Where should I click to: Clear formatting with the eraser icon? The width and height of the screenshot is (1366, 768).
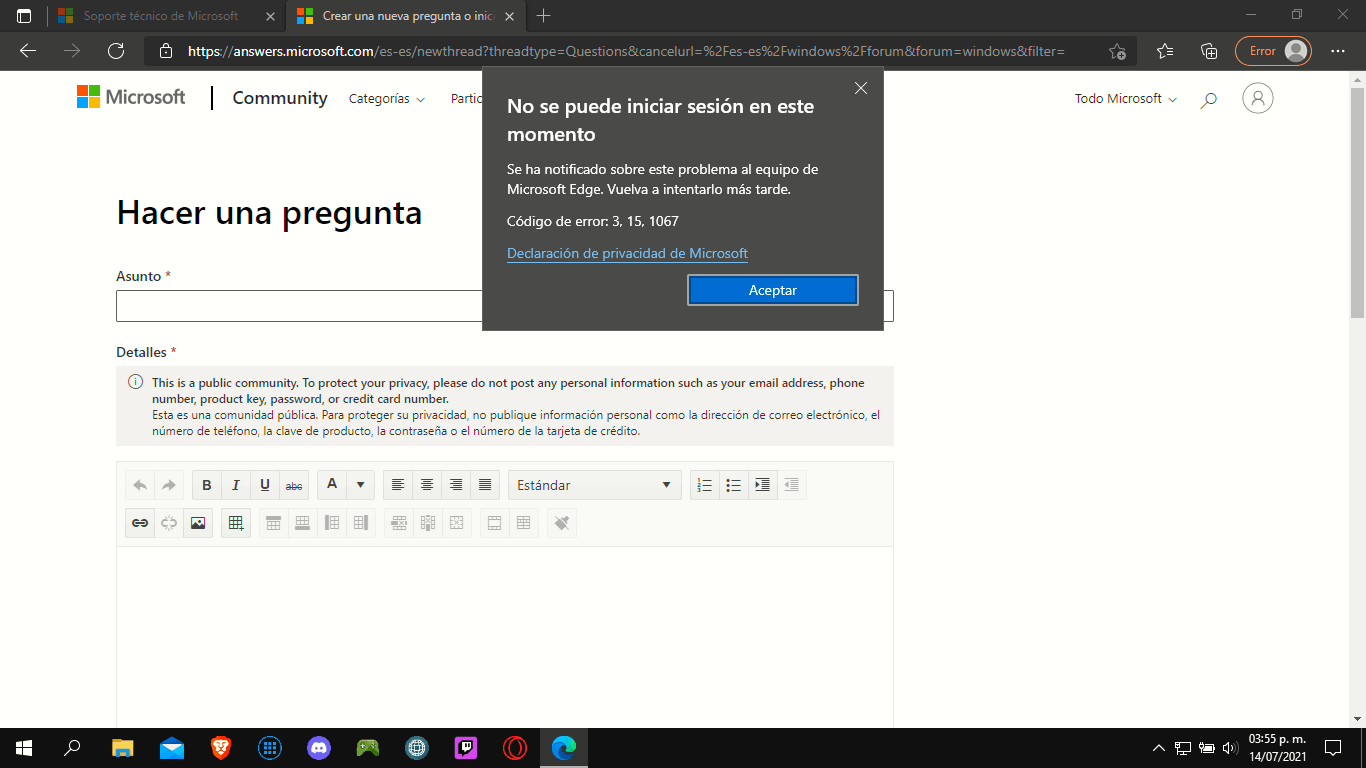[562, 523]
